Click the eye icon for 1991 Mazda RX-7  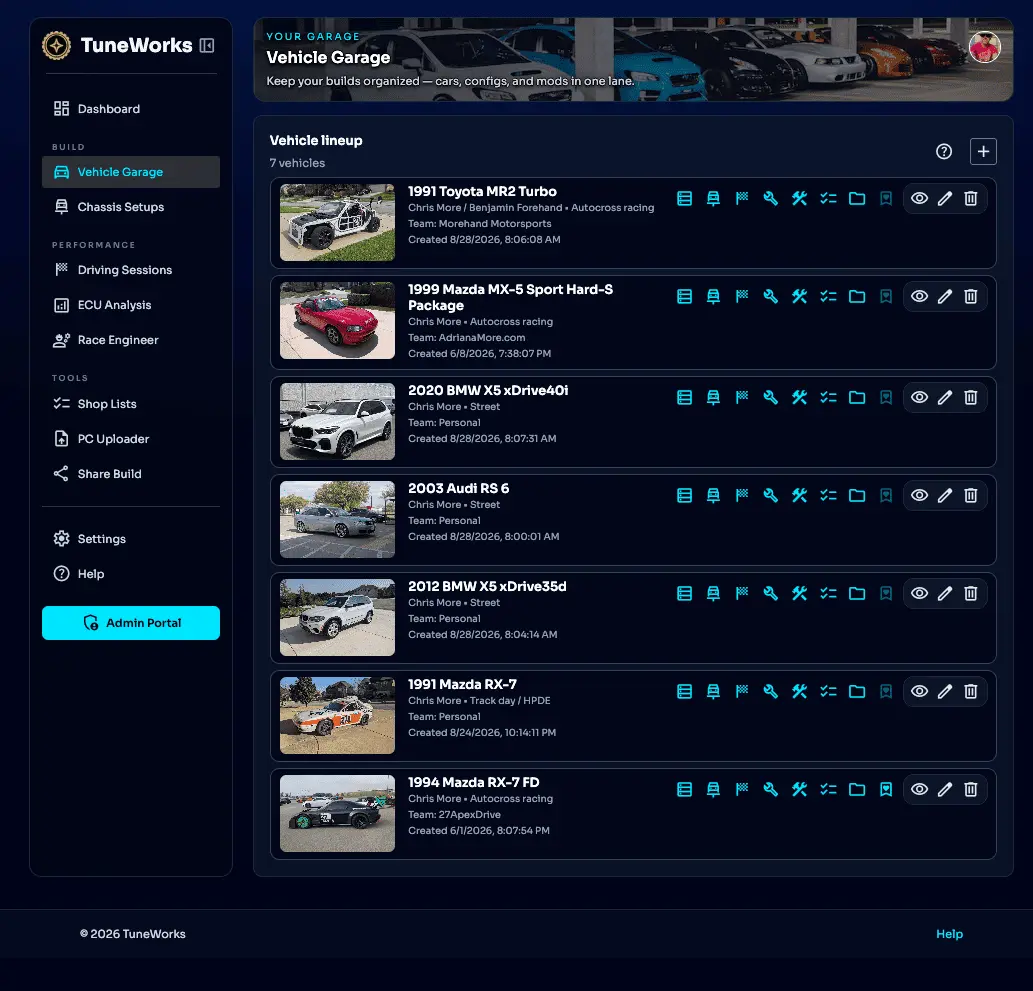tap(919, 691)
